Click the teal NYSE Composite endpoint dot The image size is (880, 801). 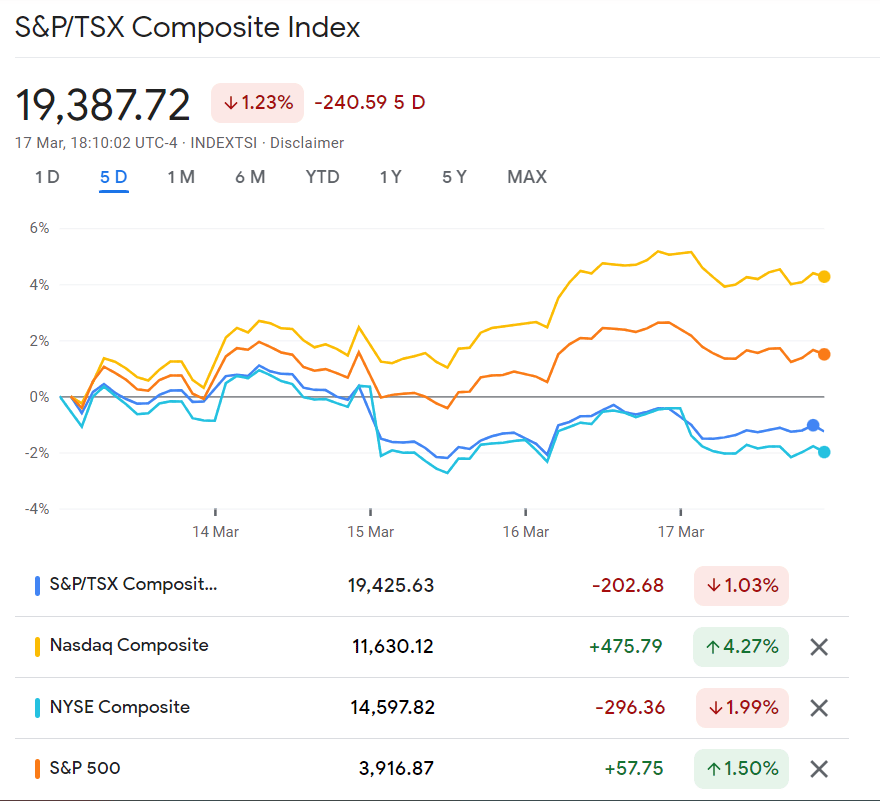(x=824, y=452)
